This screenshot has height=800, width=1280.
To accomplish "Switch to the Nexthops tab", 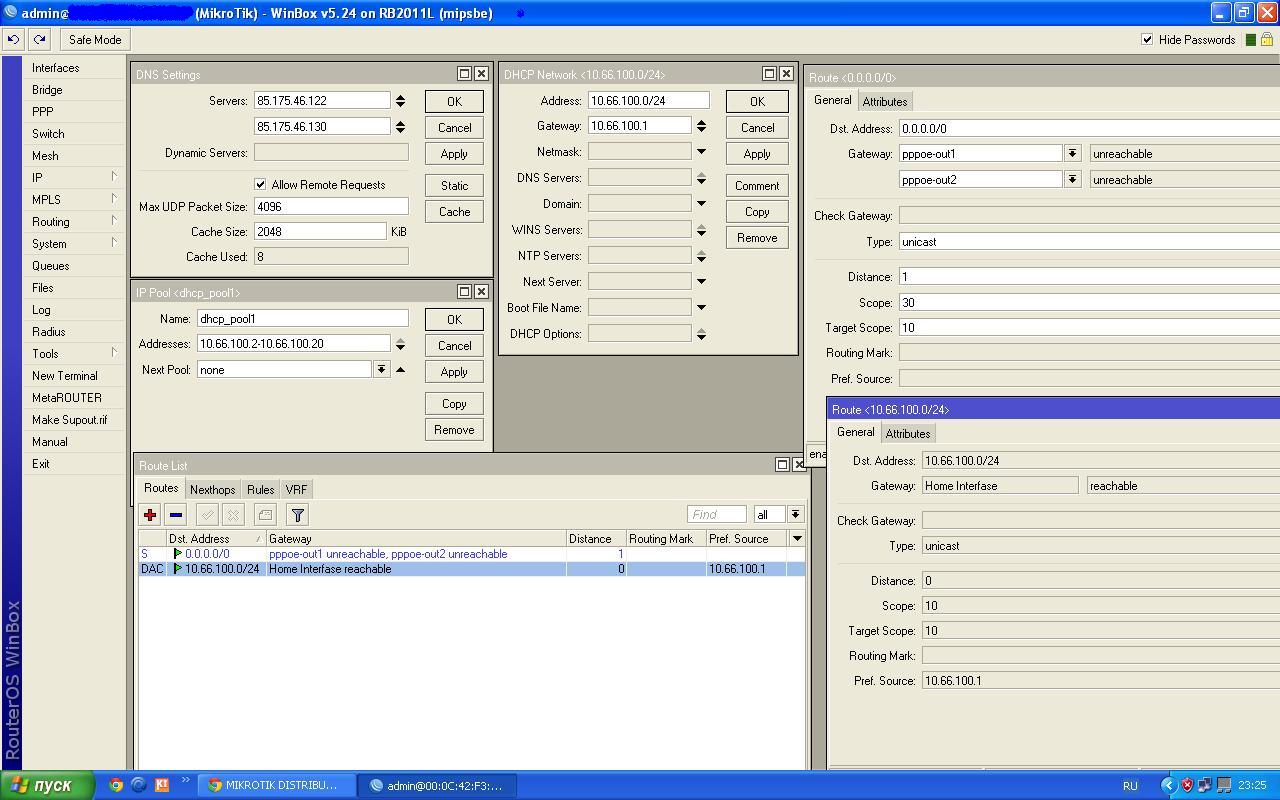I will [212, 490].
